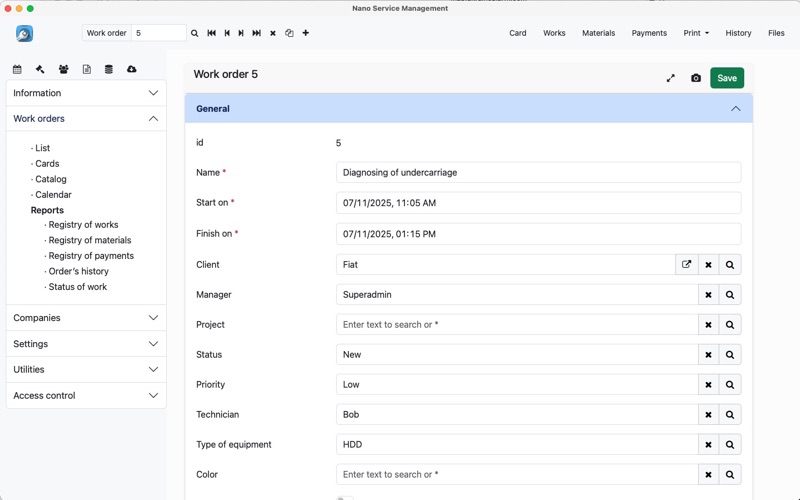This screenshot has width=800, height=500.
Task: Click the camera icon next to Save
Action: point(696,78)
